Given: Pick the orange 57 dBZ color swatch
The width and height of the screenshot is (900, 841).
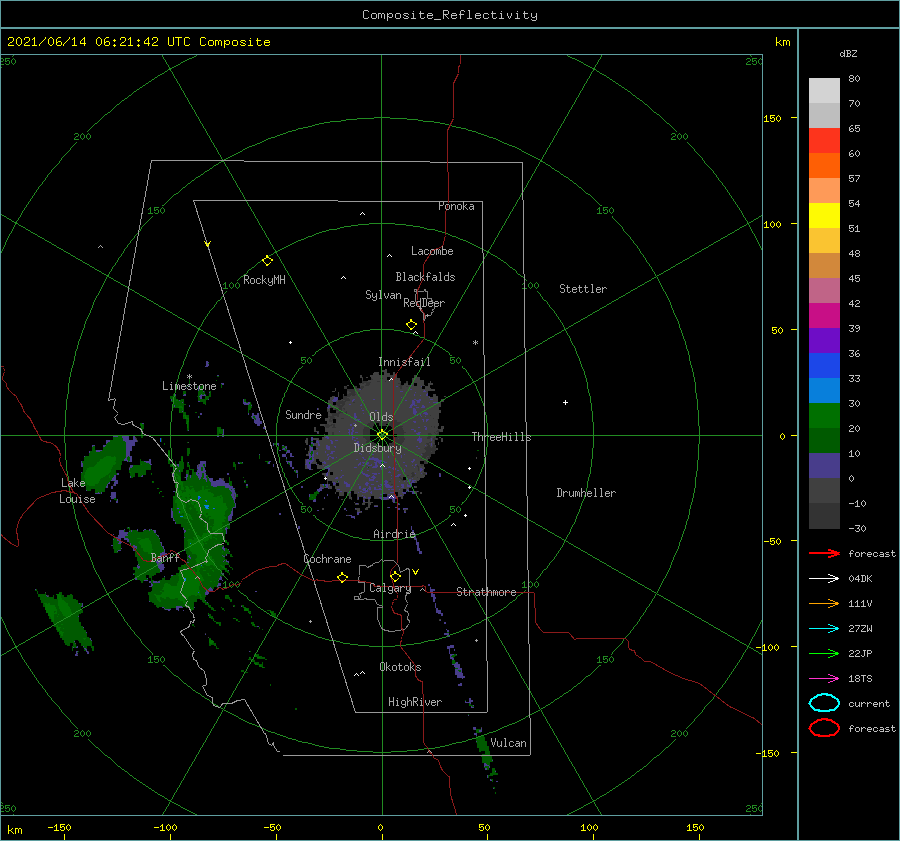Looking at the screenshot, I should pos(824,165).
